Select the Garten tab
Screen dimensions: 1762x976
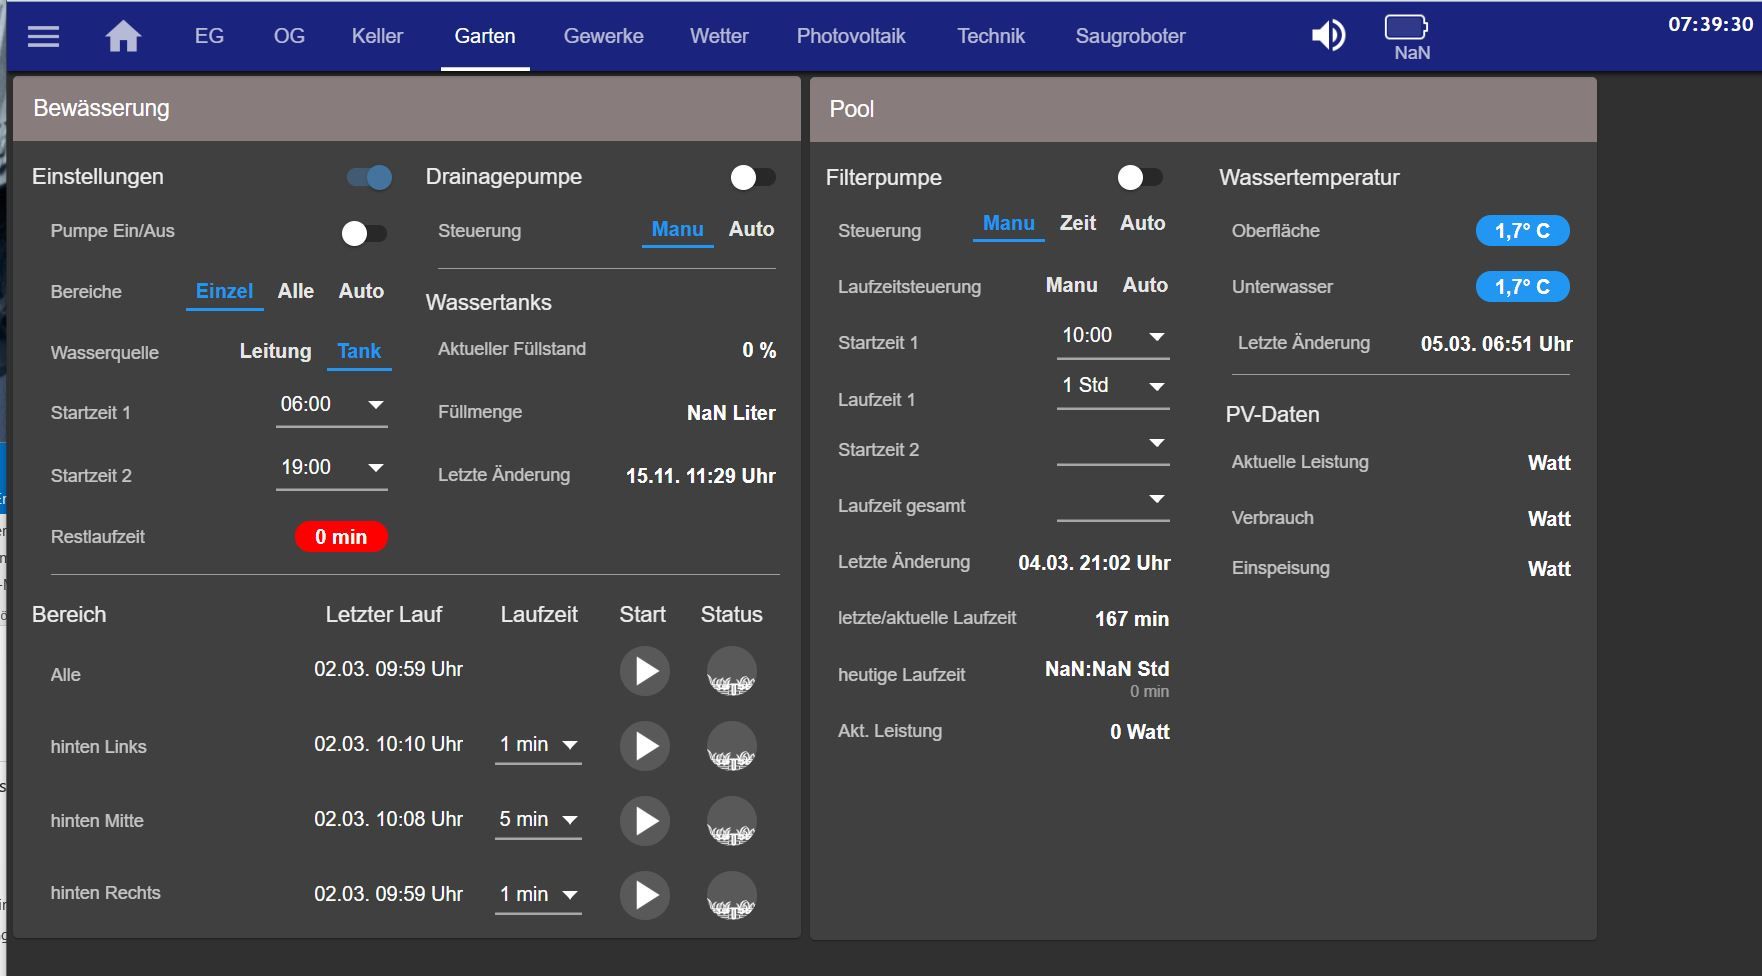485,36
